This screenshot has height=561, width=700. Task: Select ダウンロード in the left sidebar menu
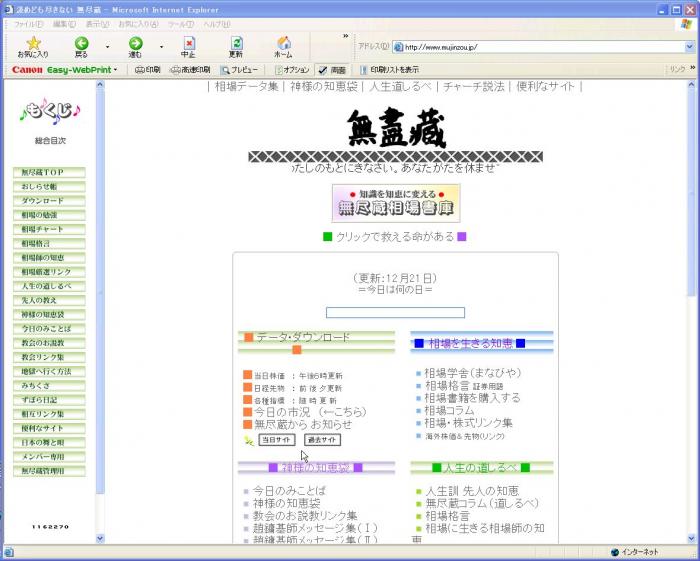(x=49, y=201)
